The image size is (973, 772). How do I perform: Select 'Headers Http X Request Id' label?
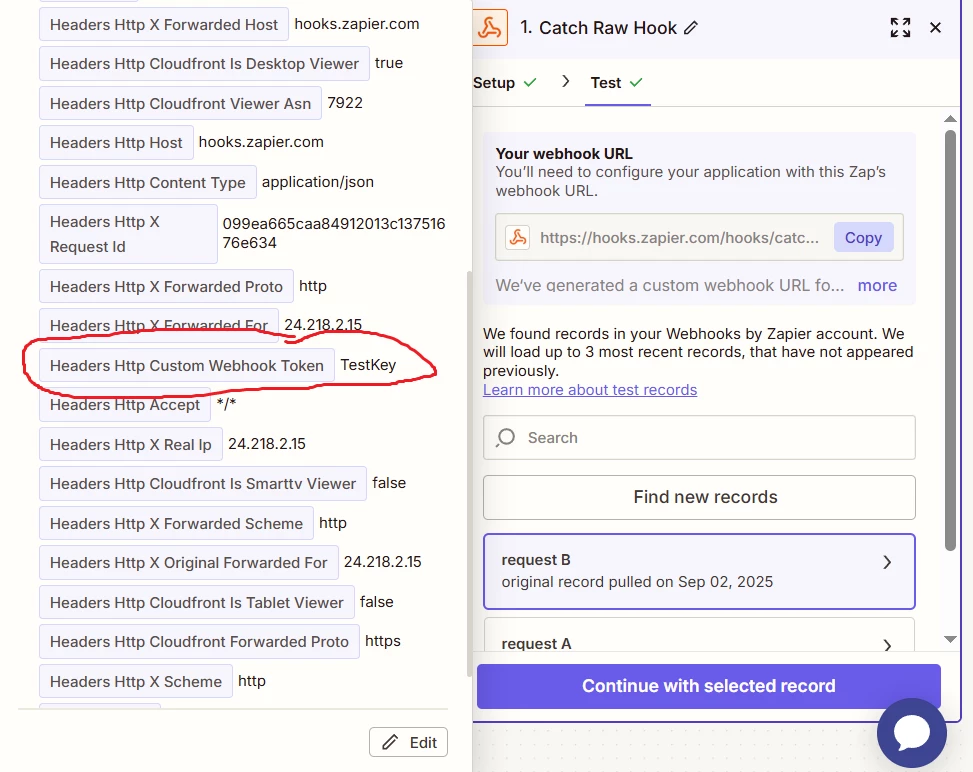point(128,234)
